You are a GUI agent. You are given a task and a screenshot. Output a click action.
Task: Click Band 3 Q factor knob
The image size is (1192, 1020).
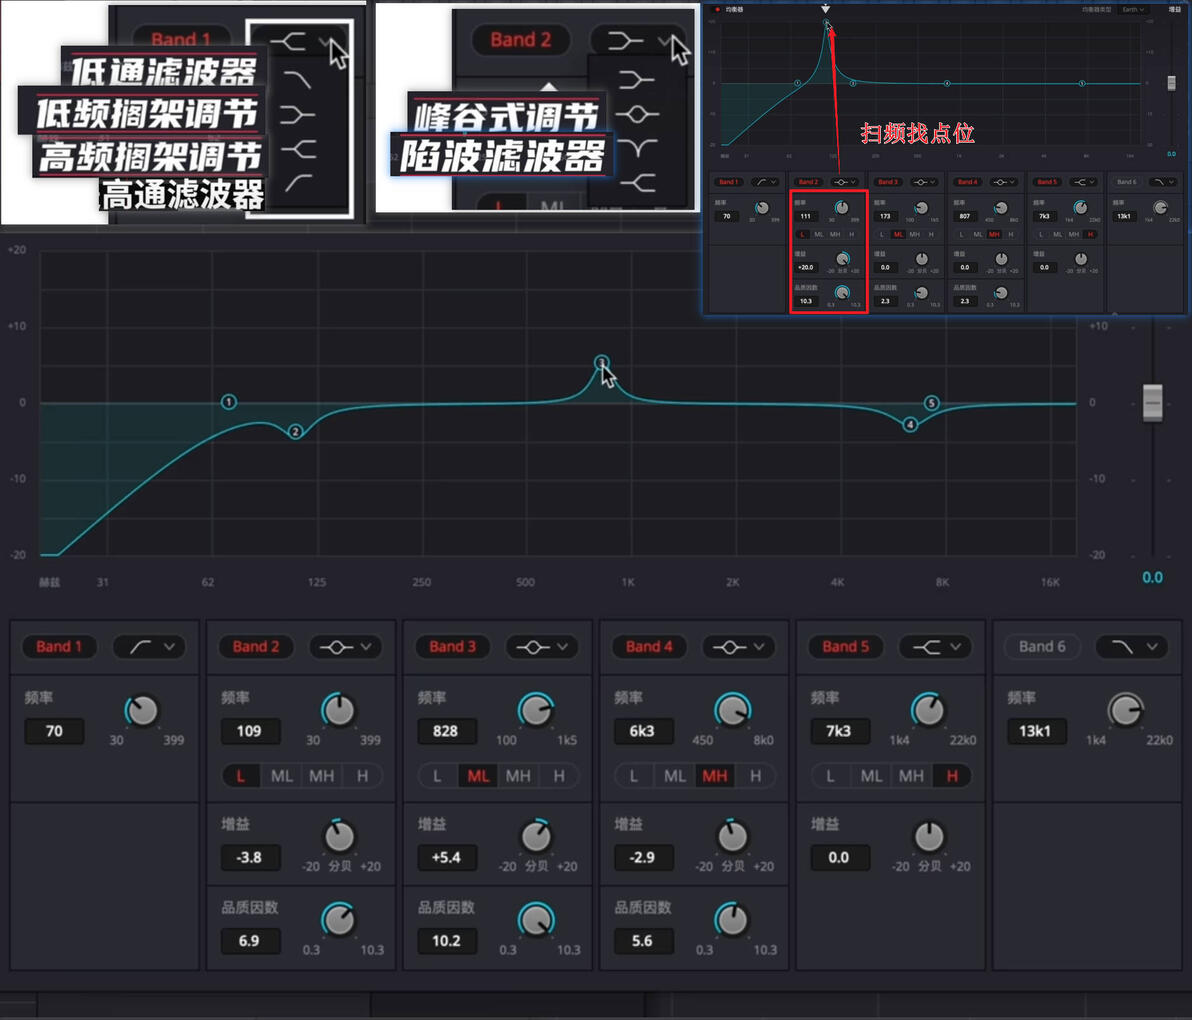tap(535, 920)
